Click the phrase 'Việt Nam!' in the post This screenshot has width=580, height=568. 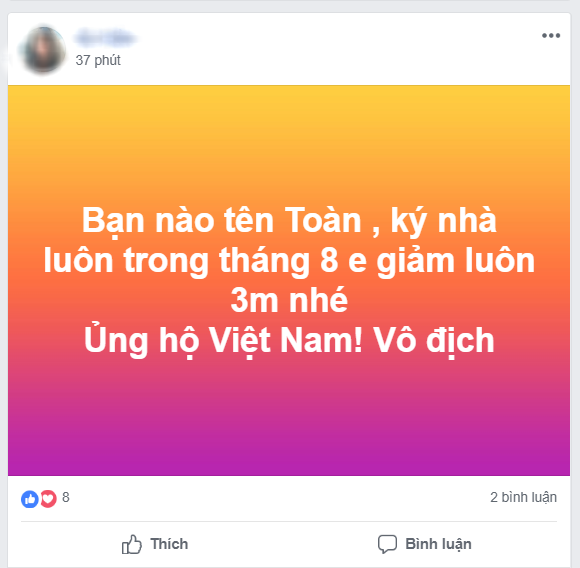click(x=286, y=341)
